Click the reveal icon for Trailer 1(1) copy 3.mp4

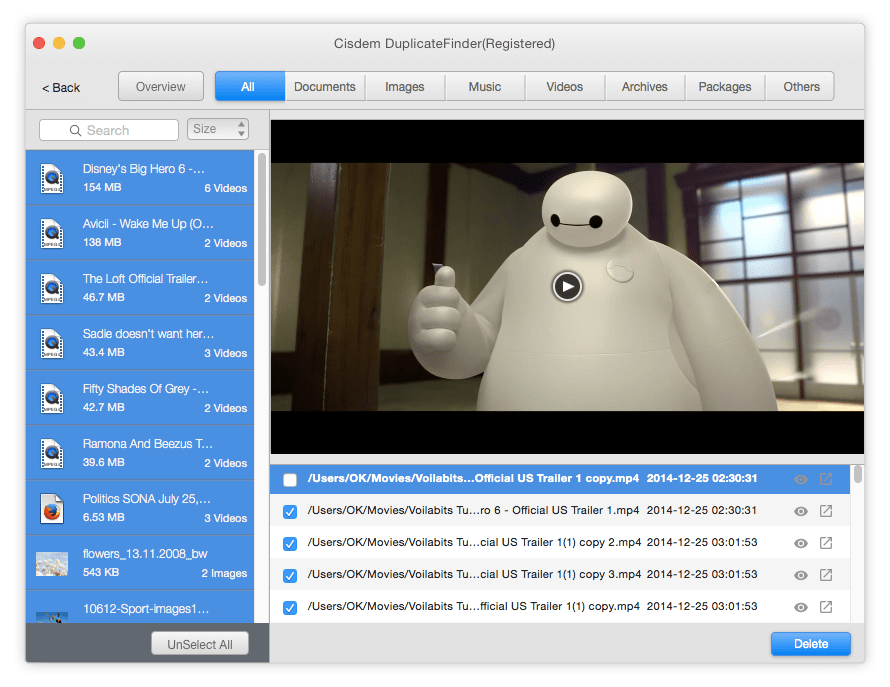[x=826, y=575]
